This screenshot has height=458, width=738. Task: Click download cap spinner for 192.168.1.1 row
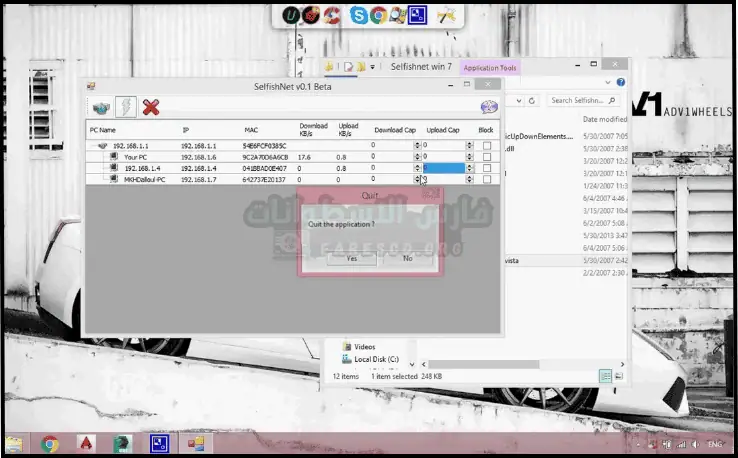[x=417, y=145]
